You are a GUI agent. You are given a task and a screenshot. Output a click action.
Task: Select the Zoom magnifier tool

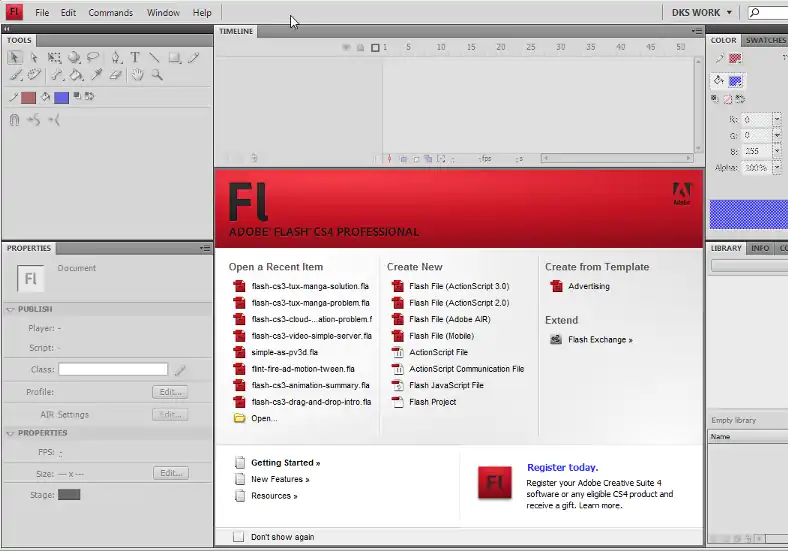pyautogui.click(x=157, y=75)
